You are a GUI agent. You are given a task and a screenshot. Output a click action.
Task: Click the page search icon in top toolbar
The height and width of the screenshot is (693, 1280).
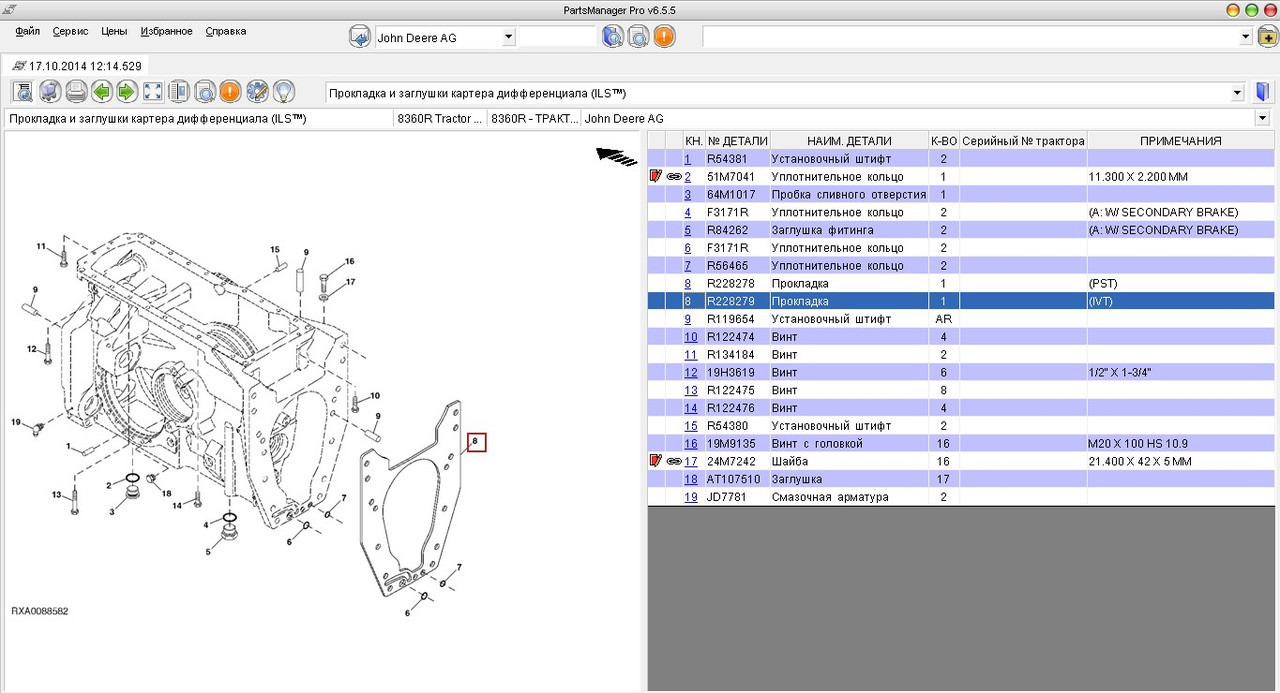click(x=638, y=37)
